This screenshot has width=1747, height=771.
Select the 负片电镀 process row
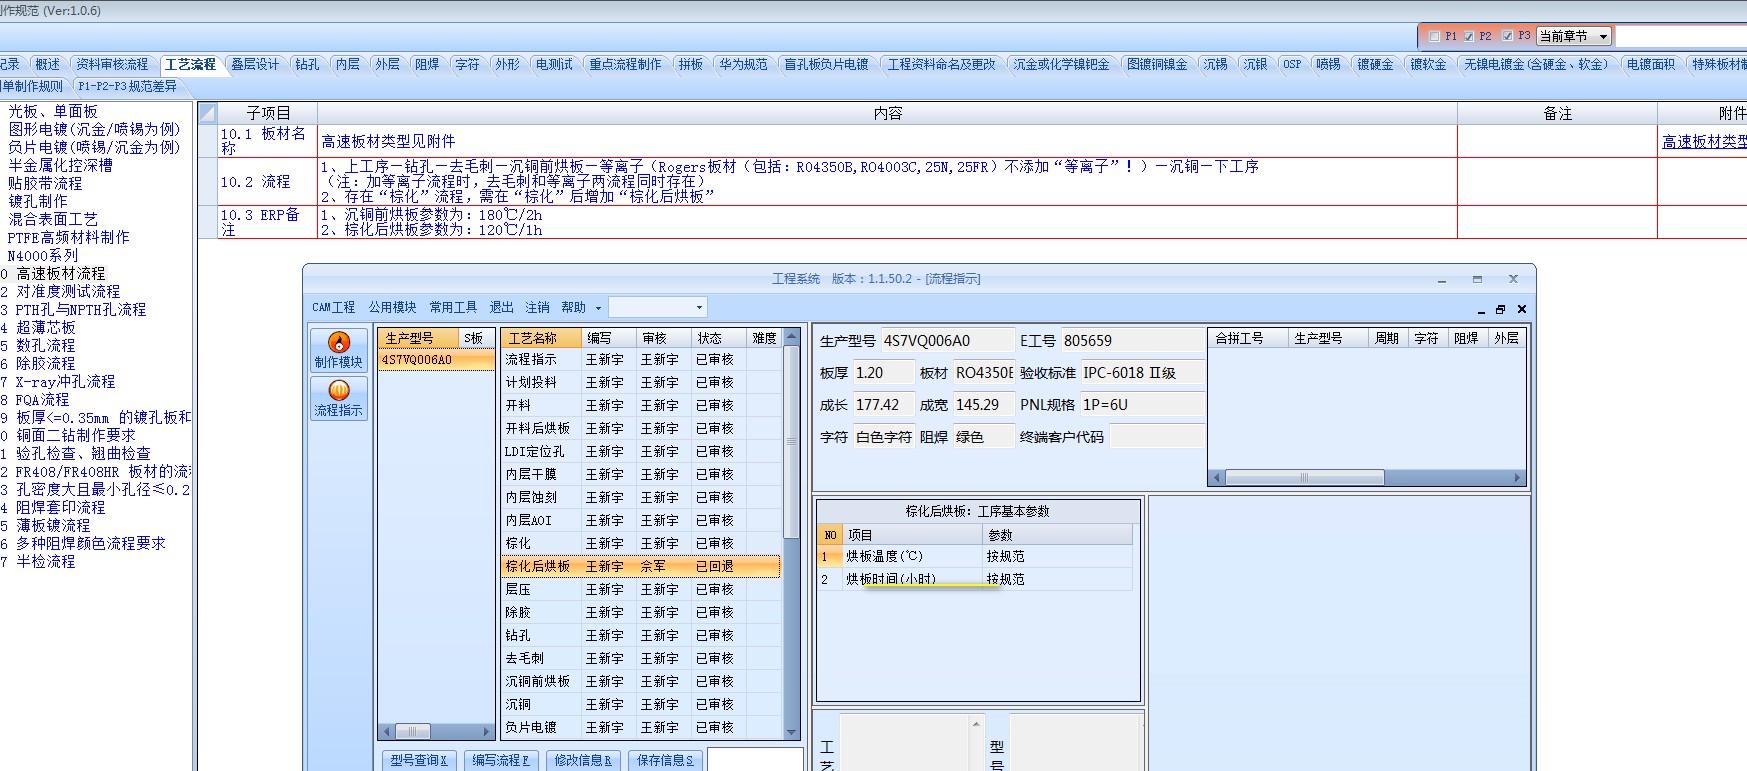tap(641, 727)
